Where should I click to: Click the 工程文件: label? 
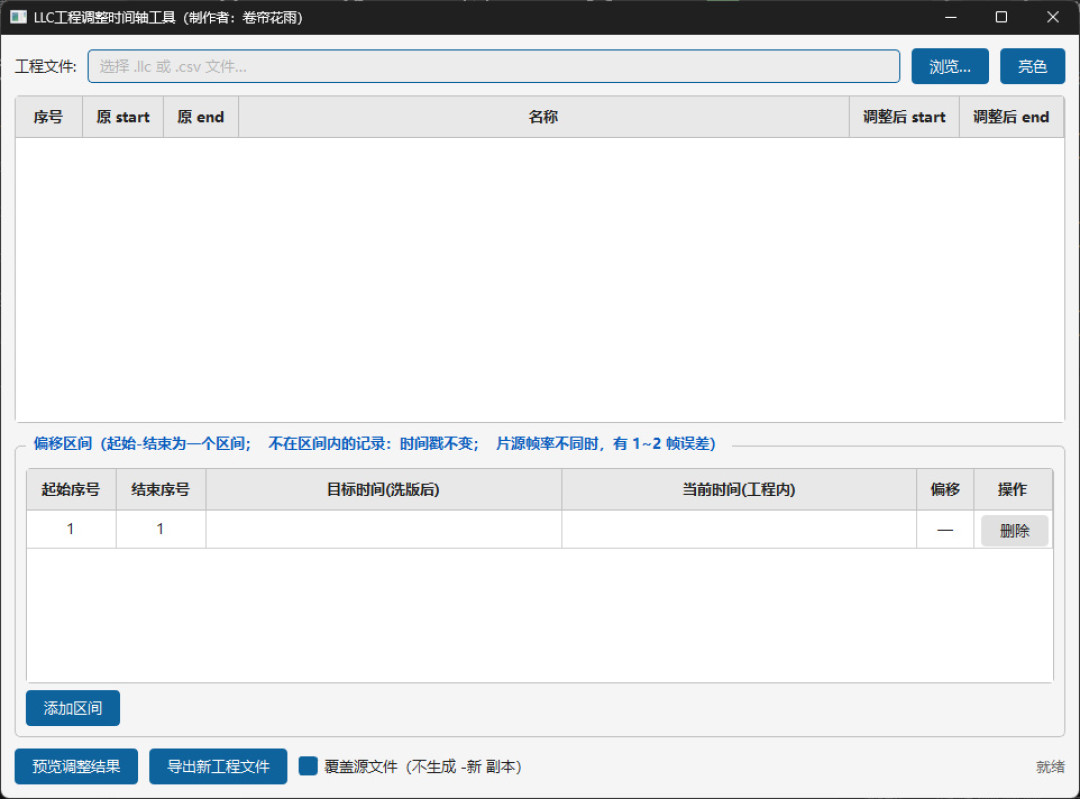click(46, 67)
